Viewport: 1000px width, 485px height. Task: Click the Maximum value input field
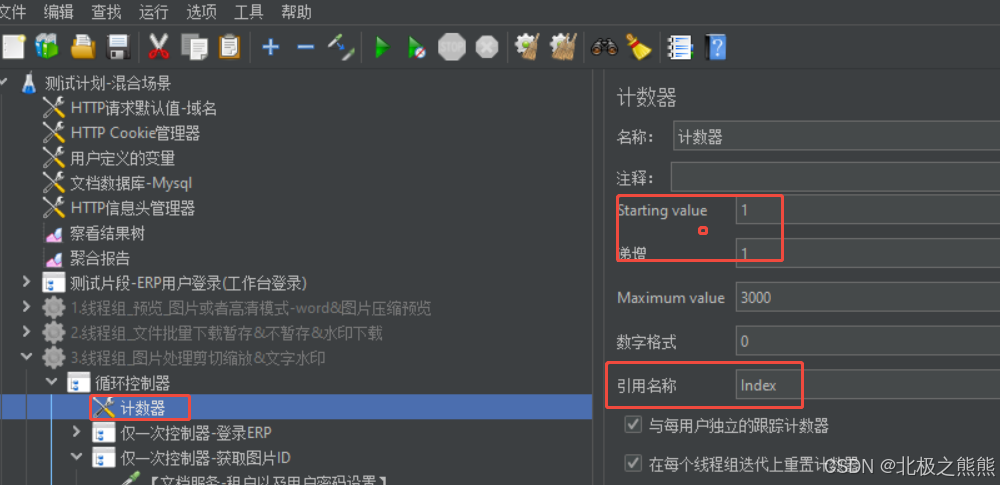pyautogui.click(x=867, y=298)
